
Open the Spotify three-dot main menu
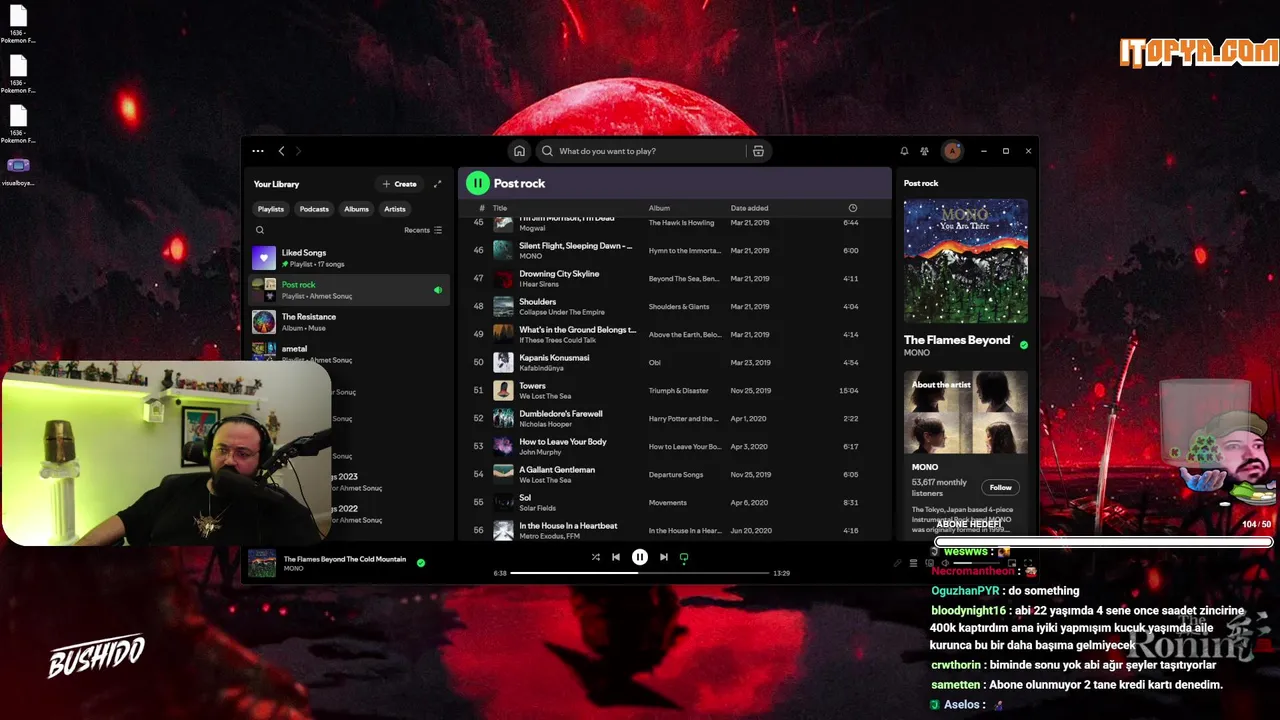(x=258, y=151)
